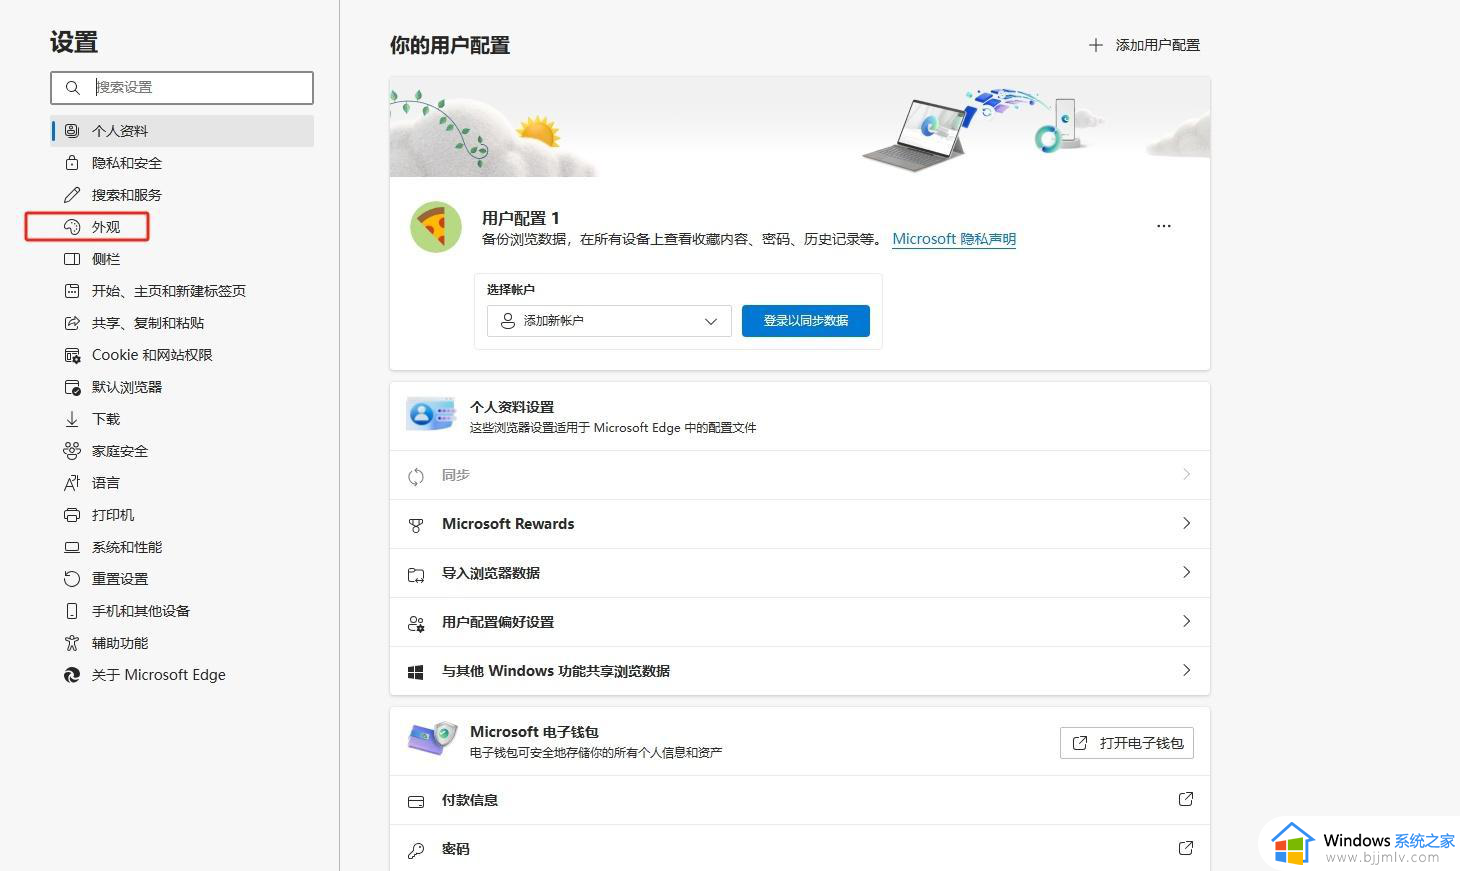Screen dimensions: 1460x871
Task: Click the key icon beside 密码
Action: 416,850
